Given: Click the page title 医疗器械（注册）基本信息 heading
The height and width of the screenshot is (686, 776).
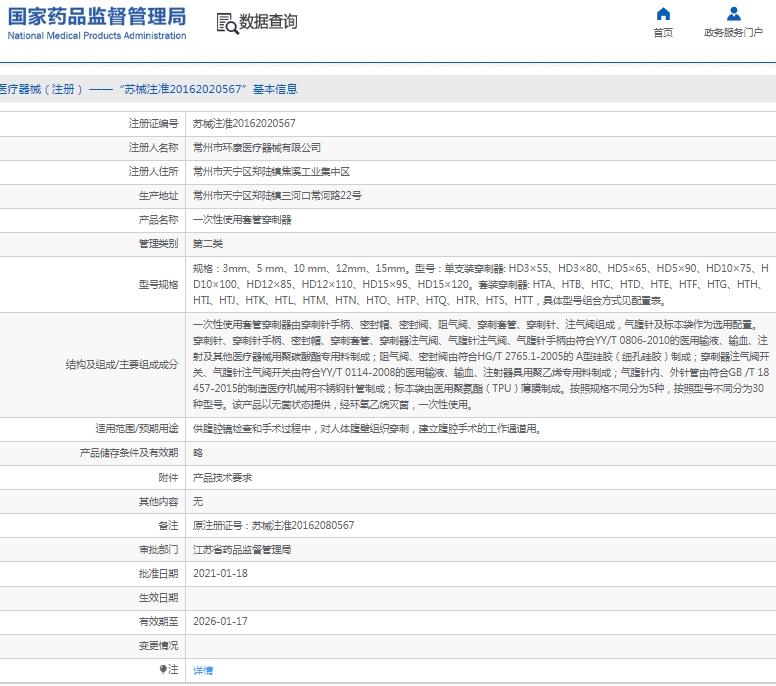Looking at the screenshot, I should [x=148, y=89].
